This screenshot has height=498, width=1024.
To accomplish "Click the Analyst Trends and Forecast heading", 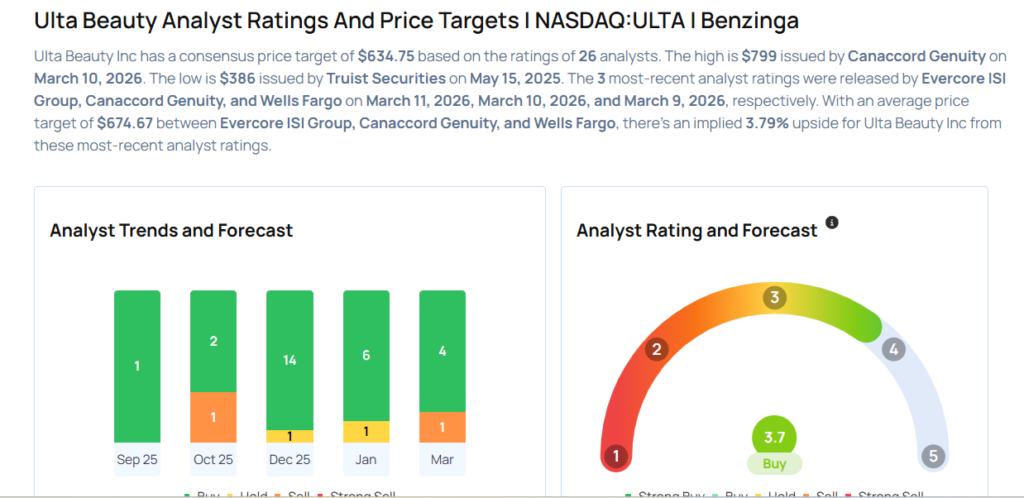I will pyautogui.click(x=171, y=230).
